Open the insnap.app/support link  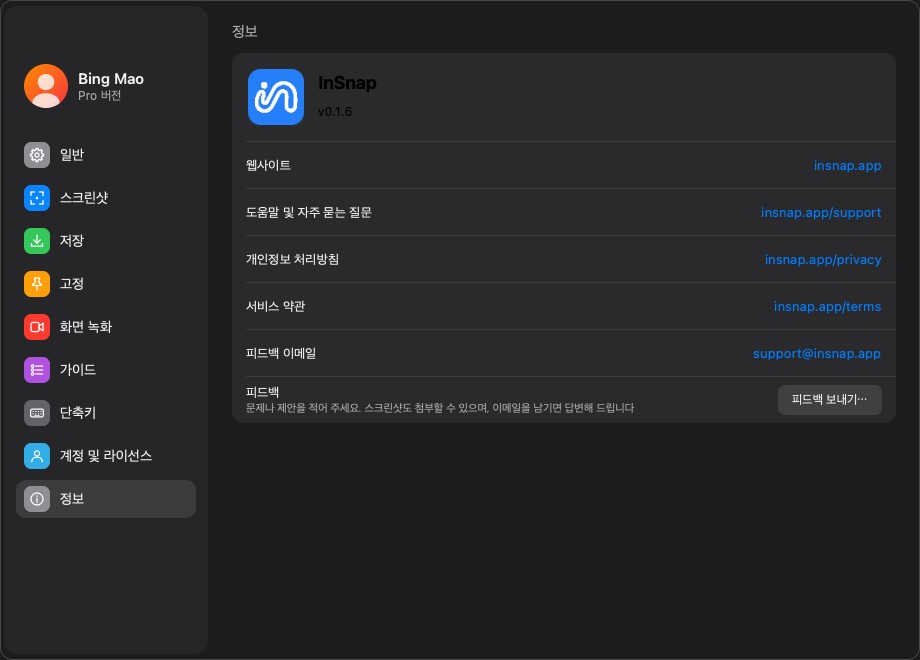[821, 212]
